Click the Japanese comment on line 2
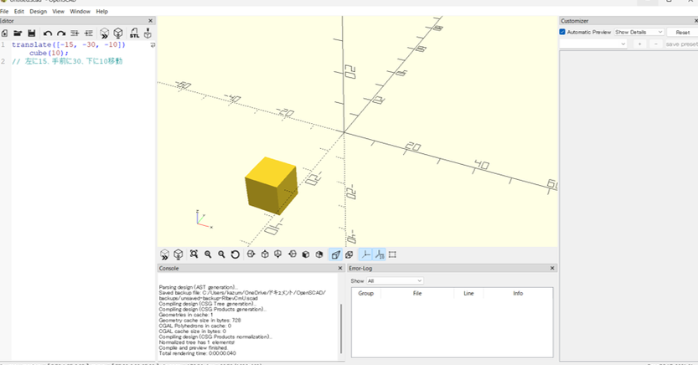 (67, 61)
